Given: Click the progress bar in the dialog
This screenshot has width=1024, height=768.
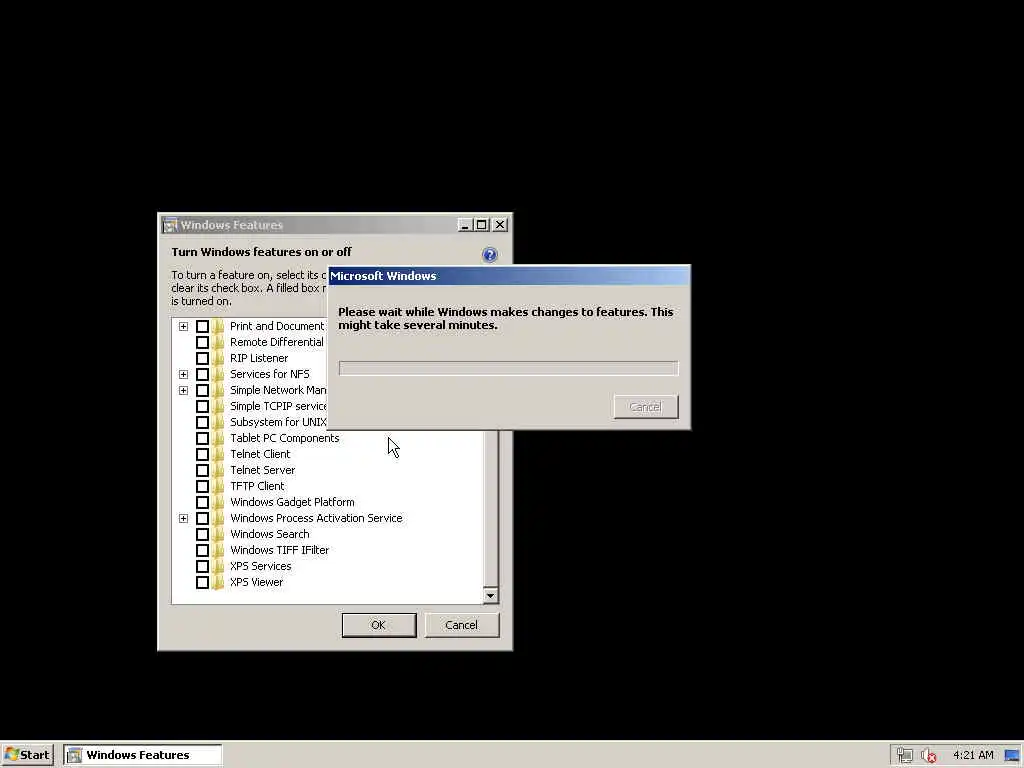Looking at the screenshot, I should click(x=509, y=368).
